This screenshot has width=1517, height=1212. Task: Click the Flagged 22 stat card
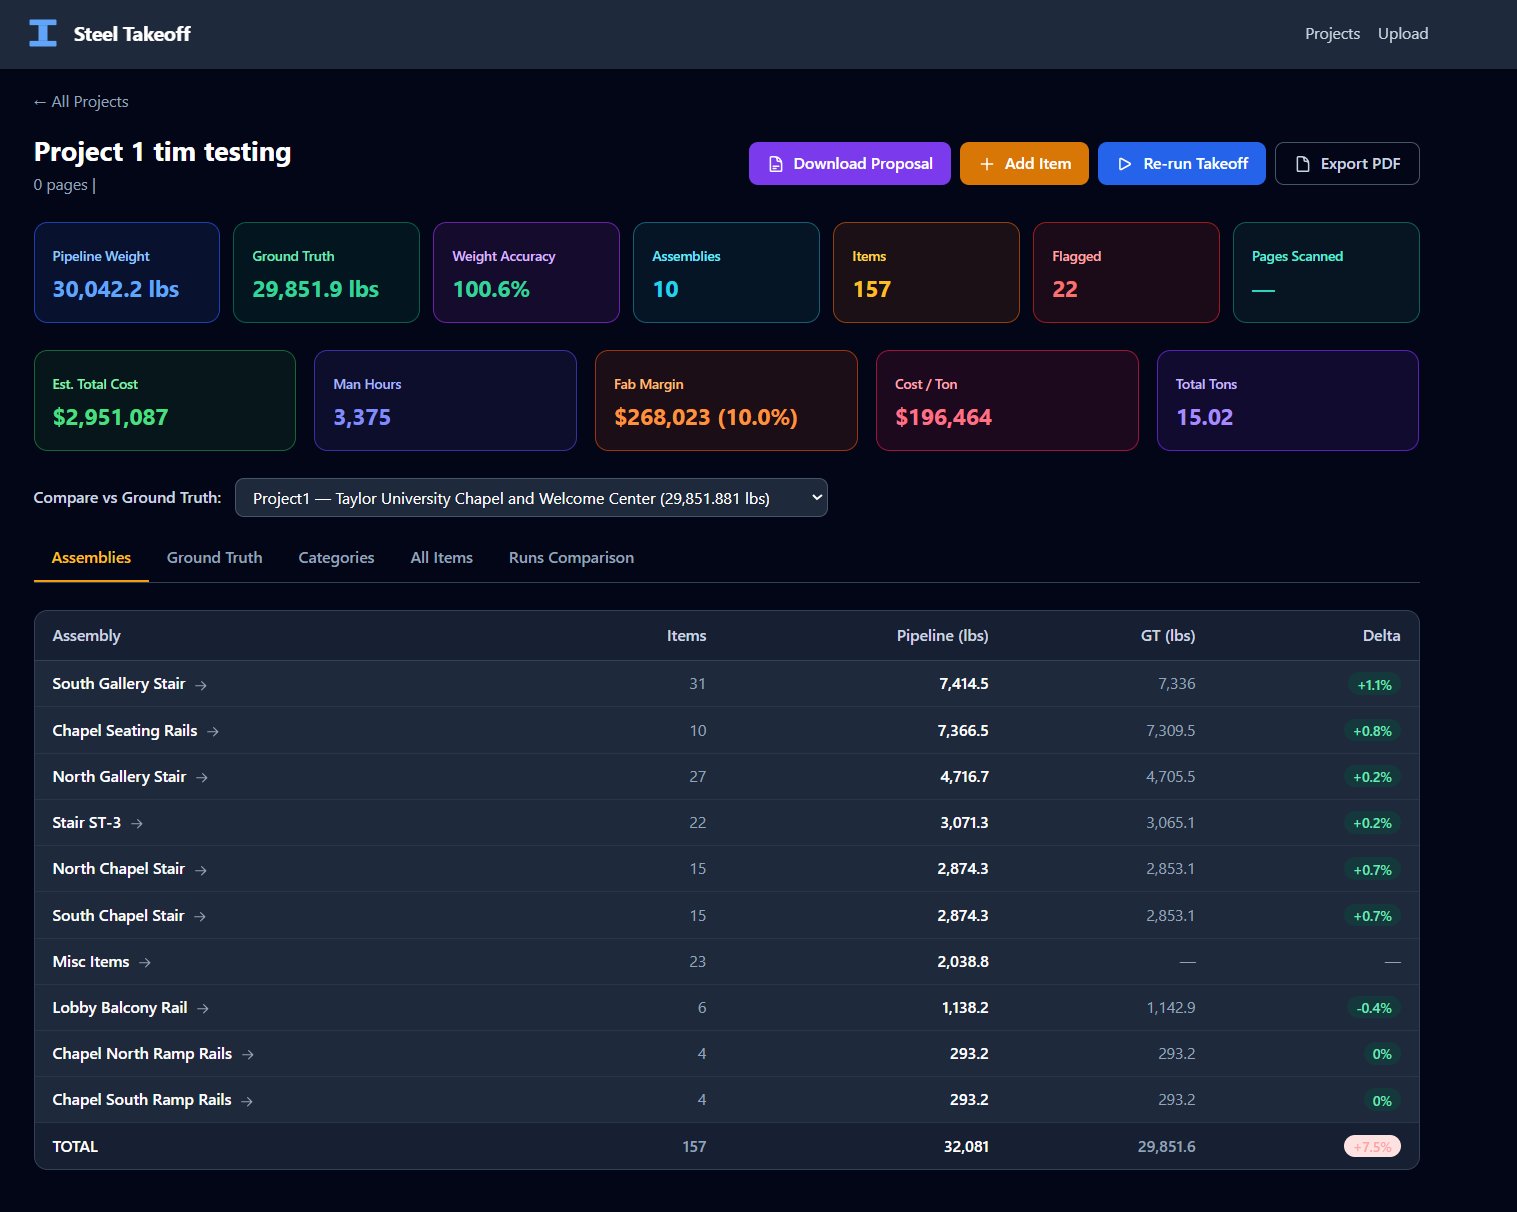click(1125, 273)
